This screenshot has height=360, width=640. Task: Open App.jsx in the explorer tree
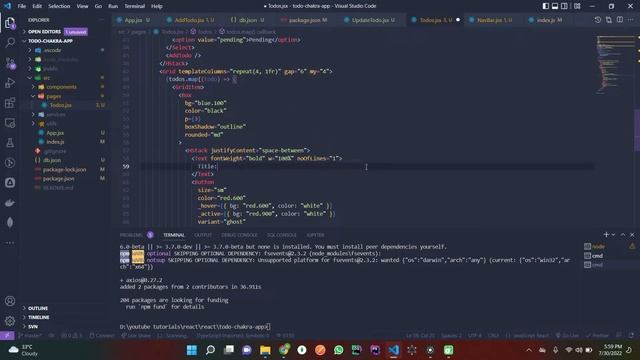(55, 133)
